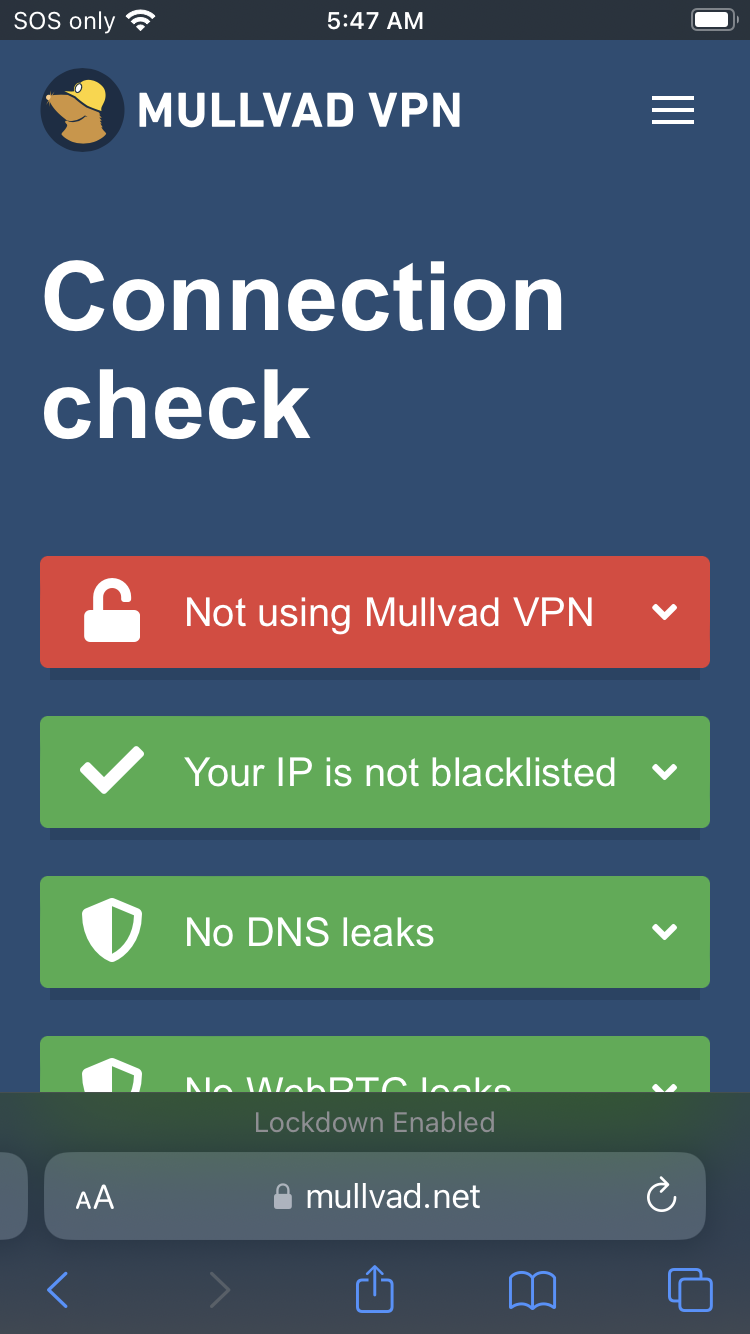Tap the battery indicator in status bar

[x=714, y=20]
